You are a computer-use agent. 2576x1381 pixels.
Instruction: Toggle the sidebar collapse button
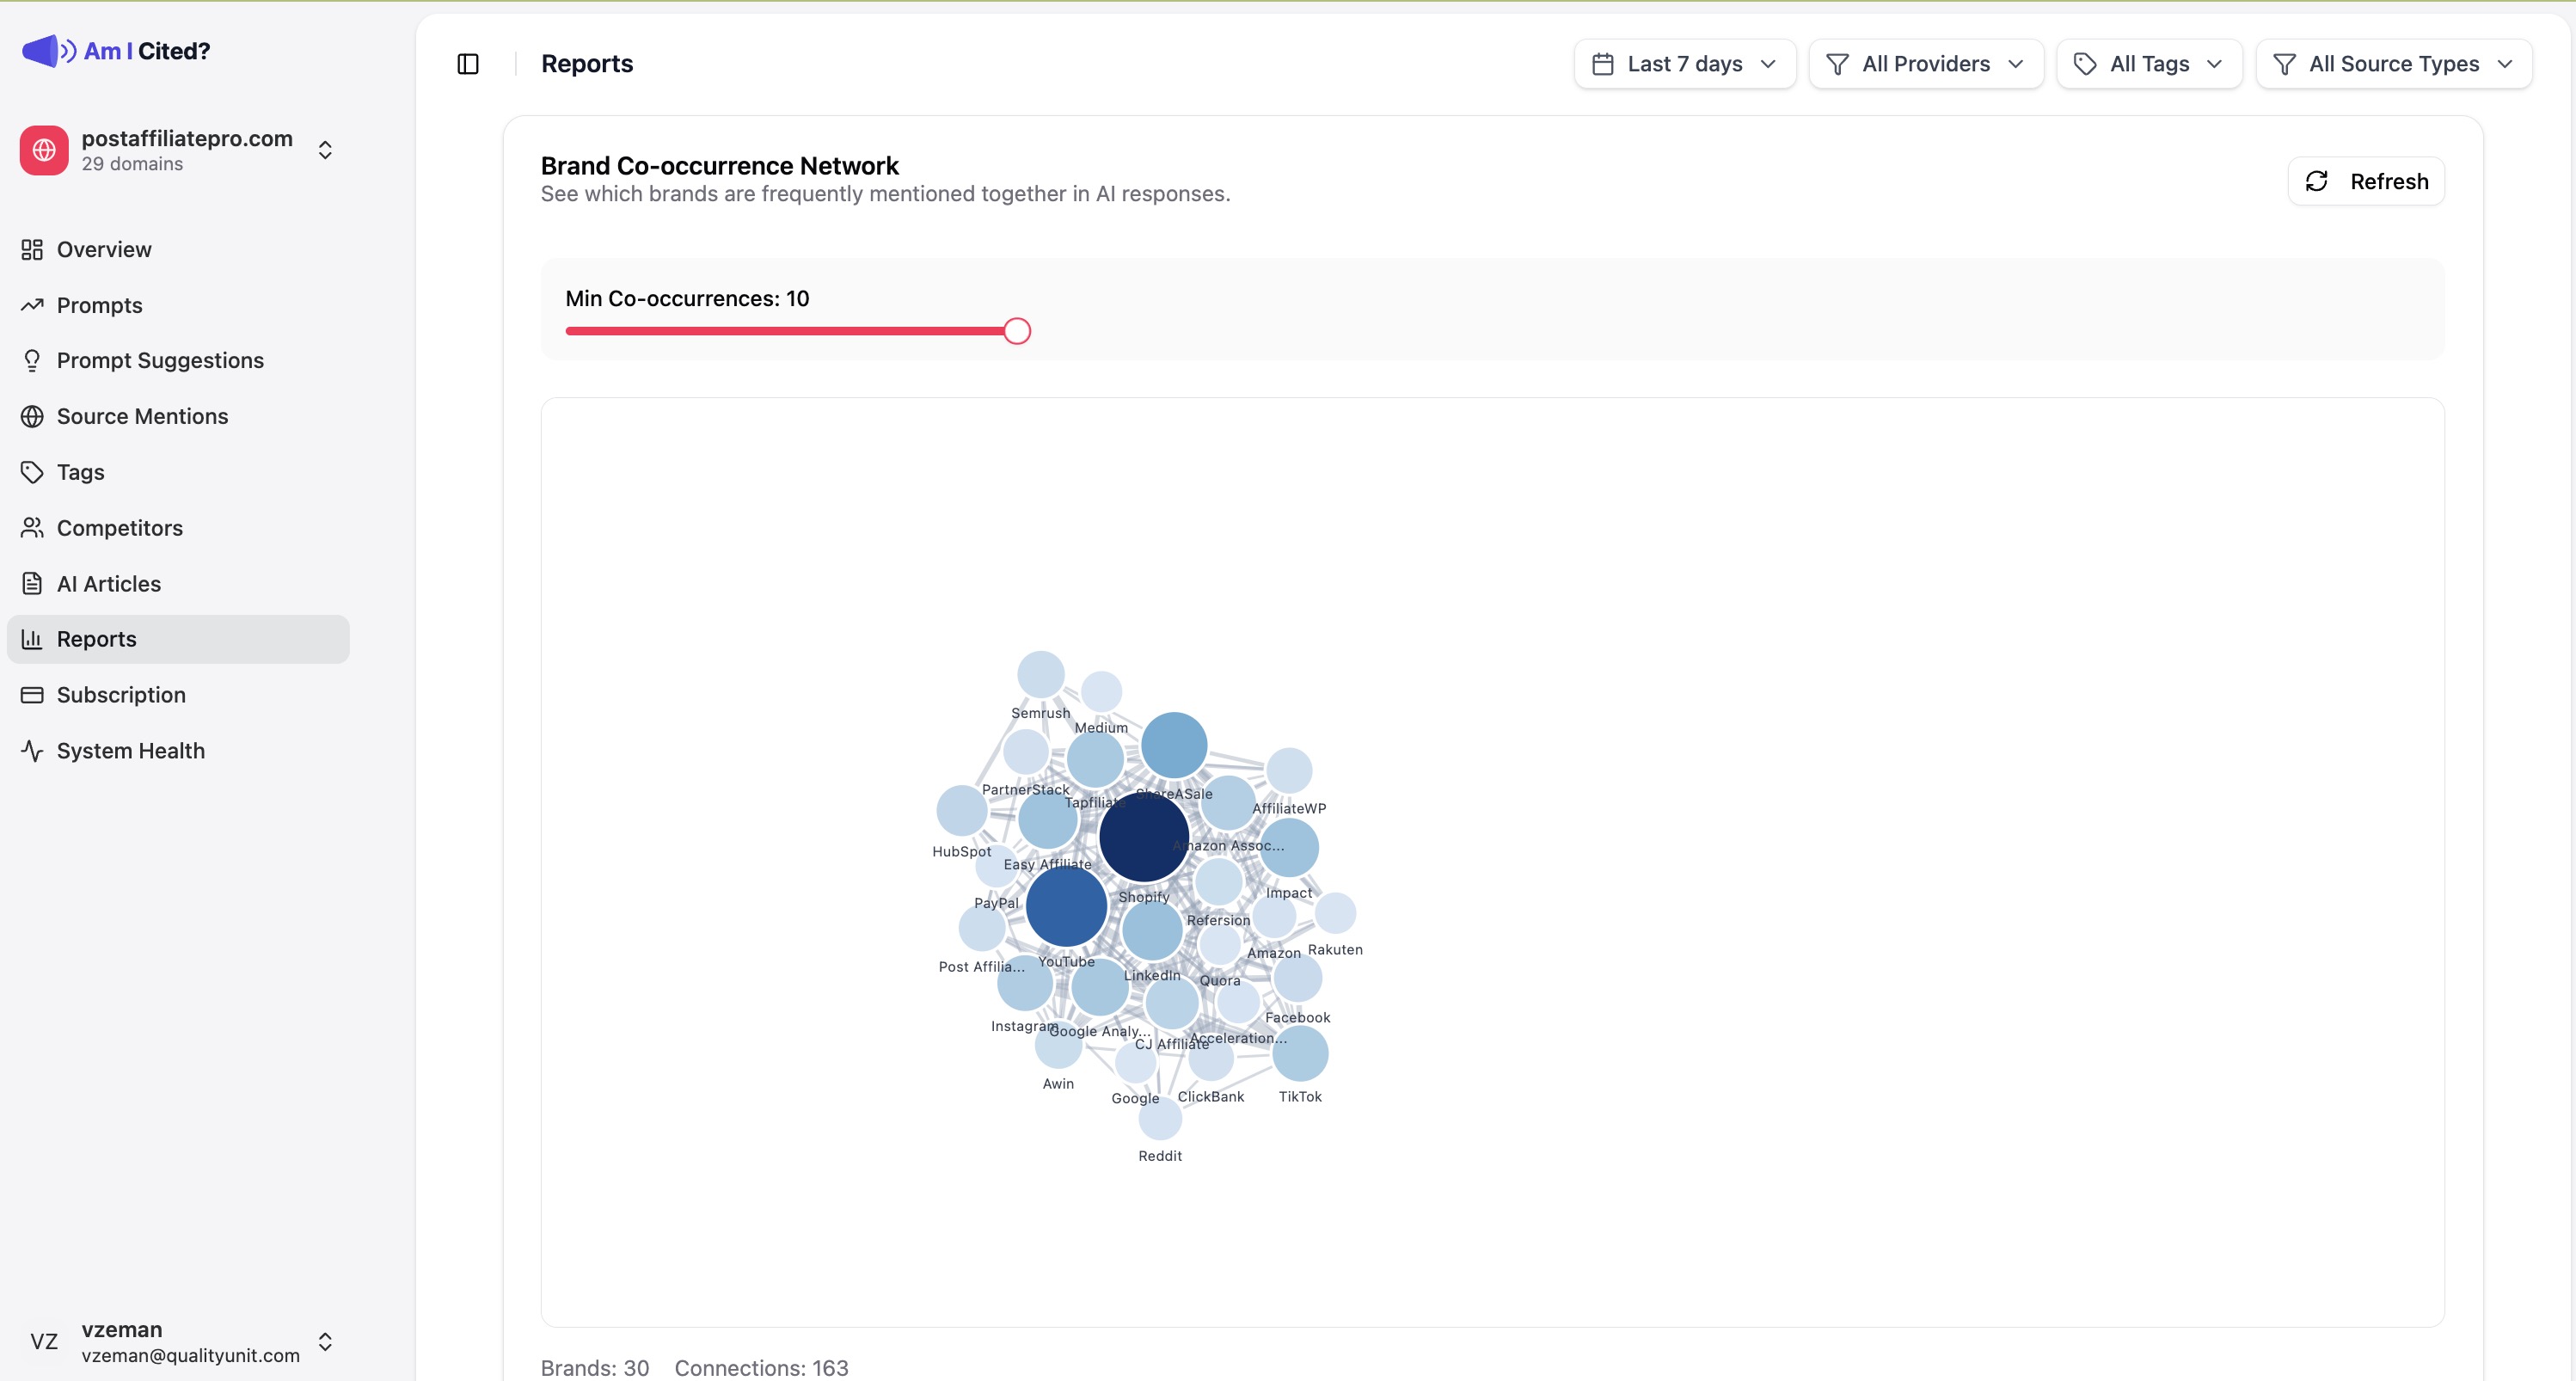467,63
